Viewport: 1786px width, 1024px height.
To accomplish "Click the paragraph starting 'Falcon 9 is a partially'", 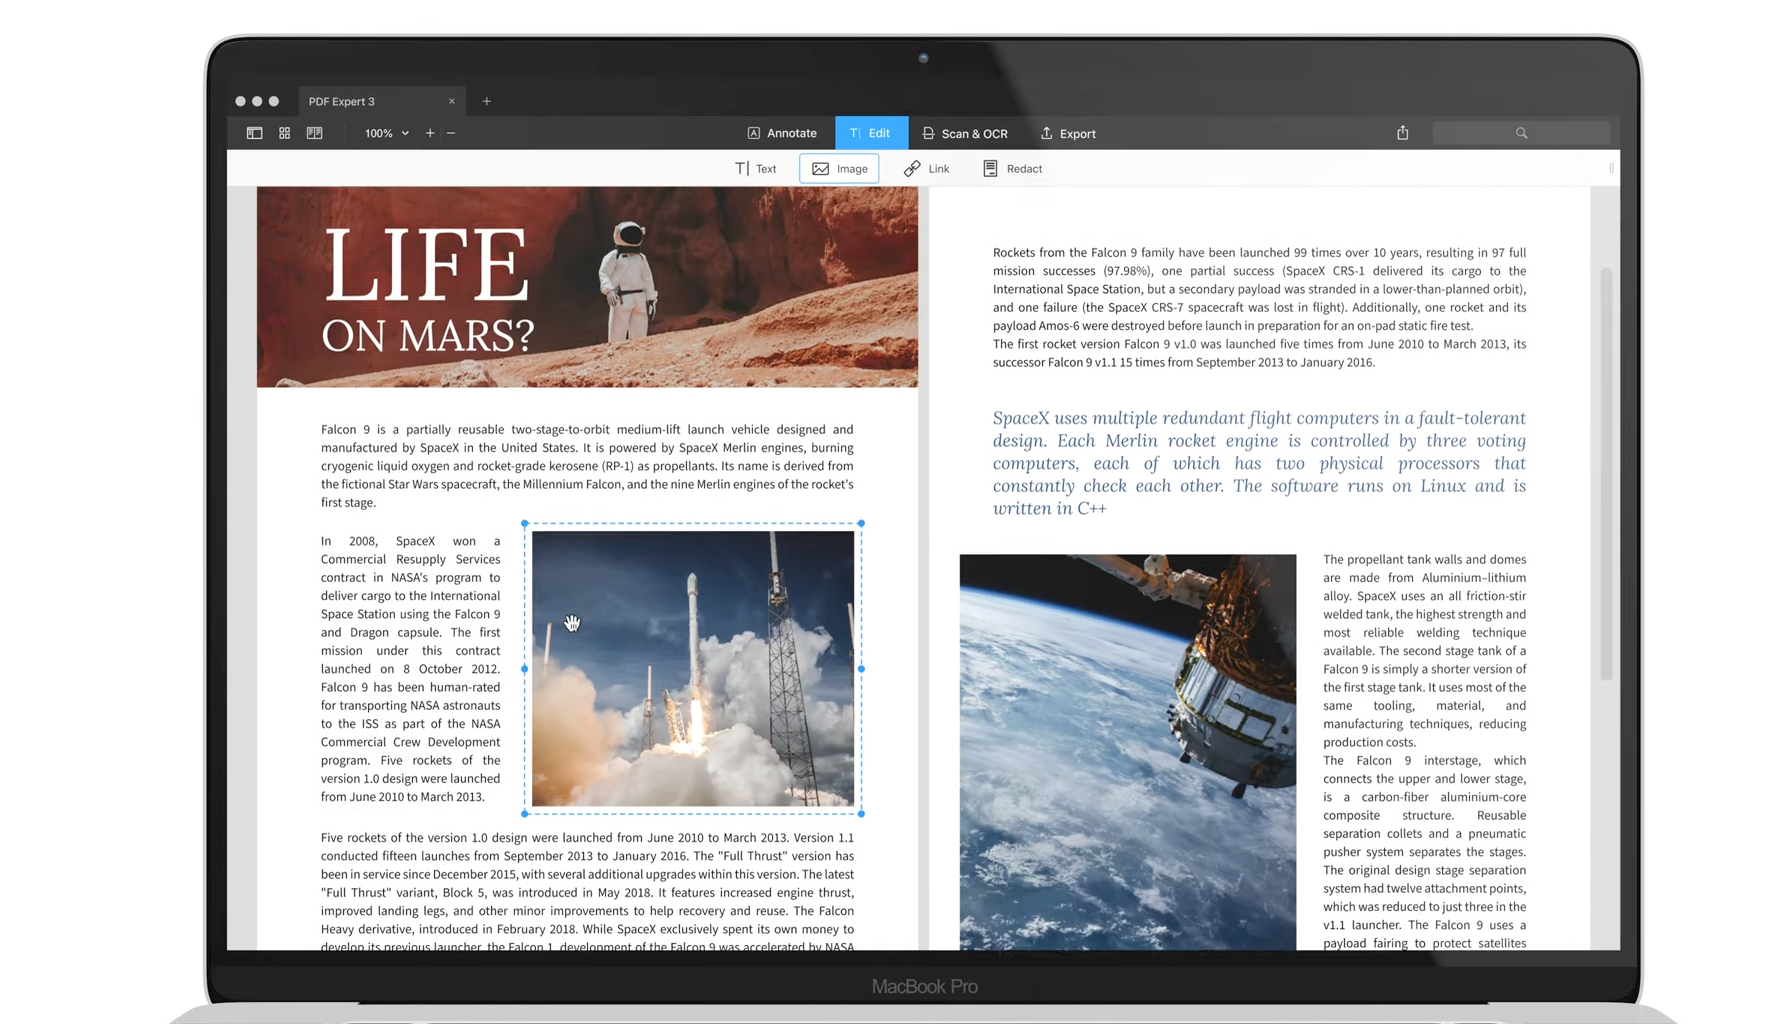I will [x=587, y=466].
